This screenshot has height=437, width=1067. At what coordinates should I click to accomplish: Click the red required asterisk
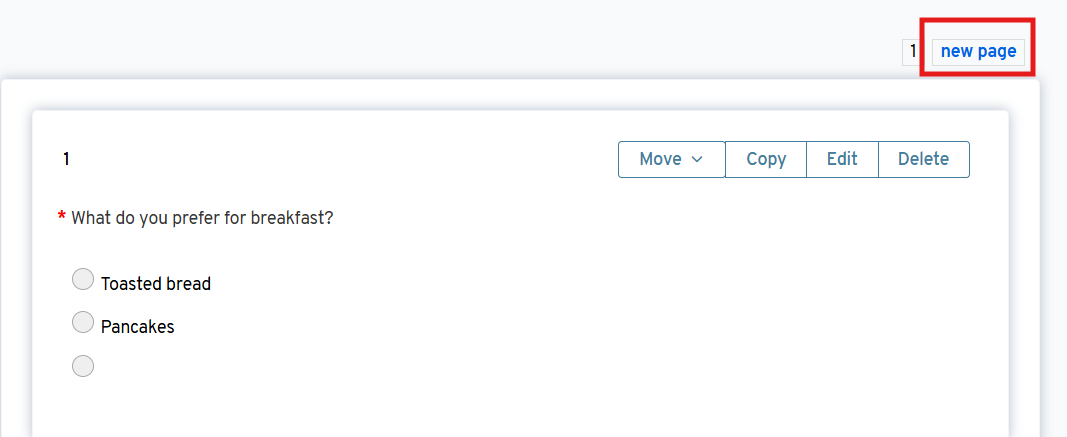click(x=62, y=217)
